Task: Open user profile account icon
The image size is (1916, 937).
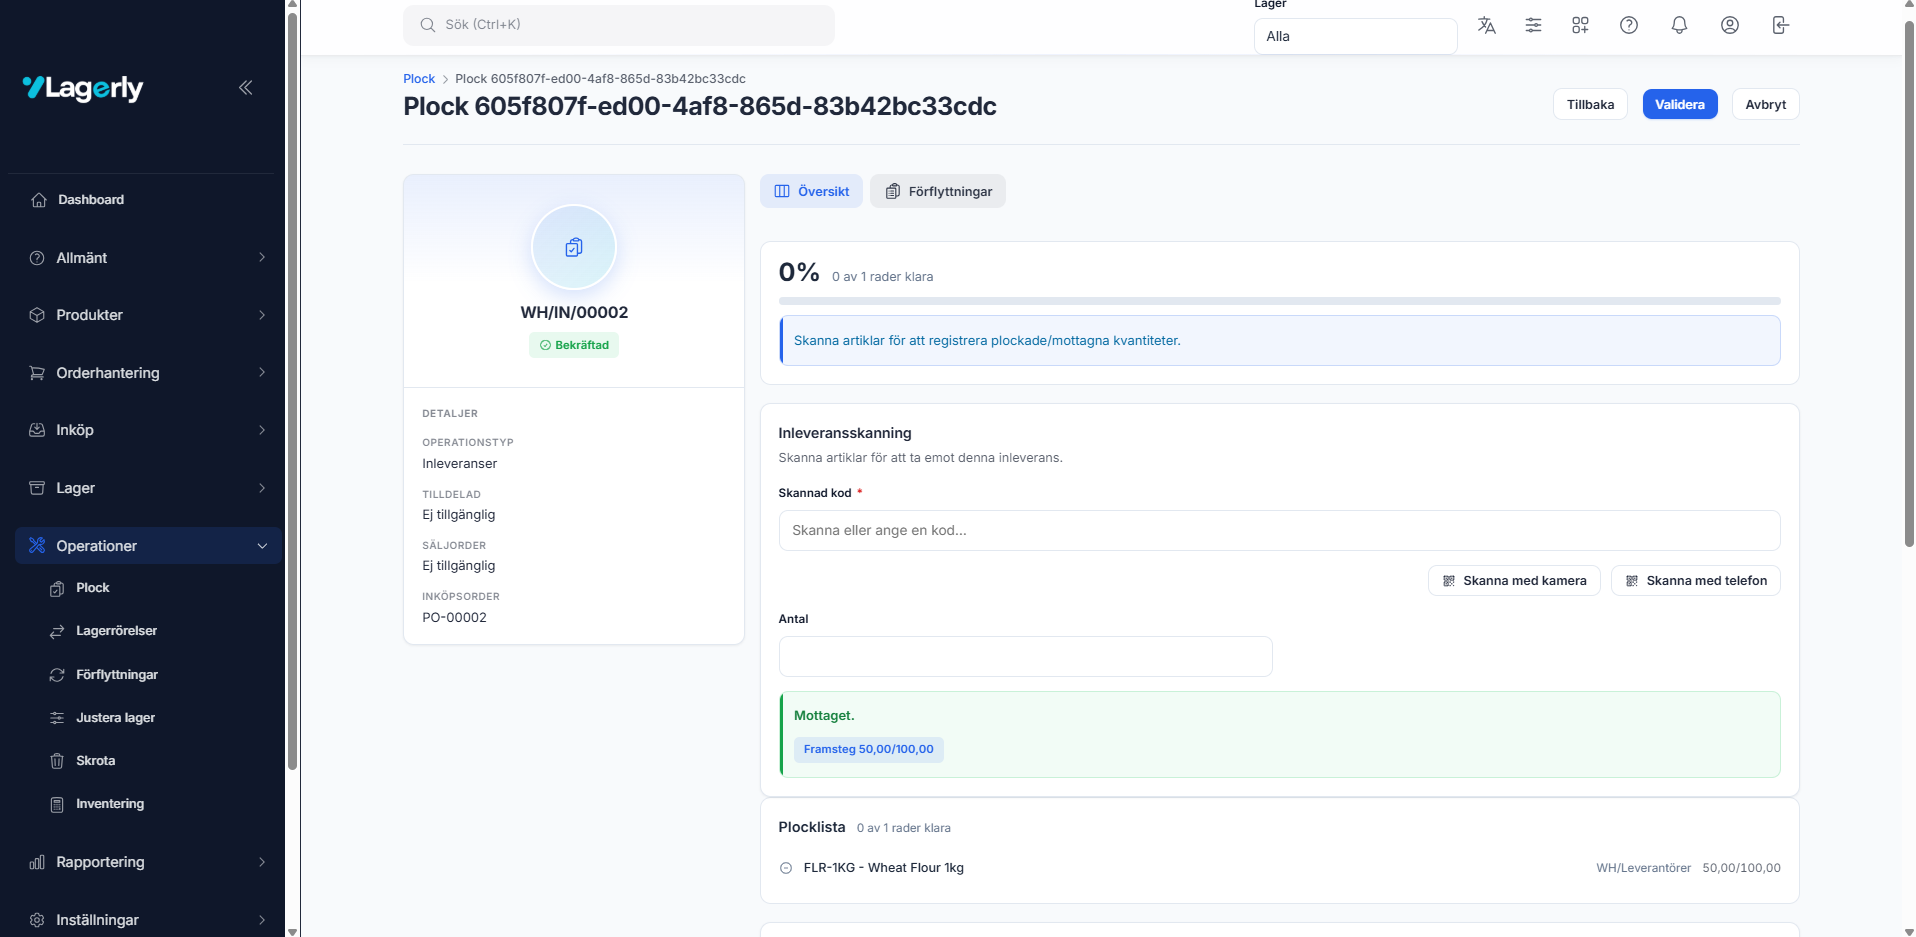Action: 1729,26
